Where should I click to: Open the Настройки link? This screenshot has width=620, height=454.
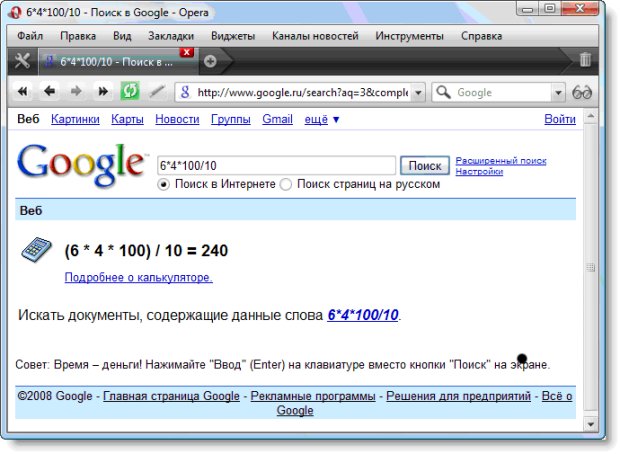[479, 172]
